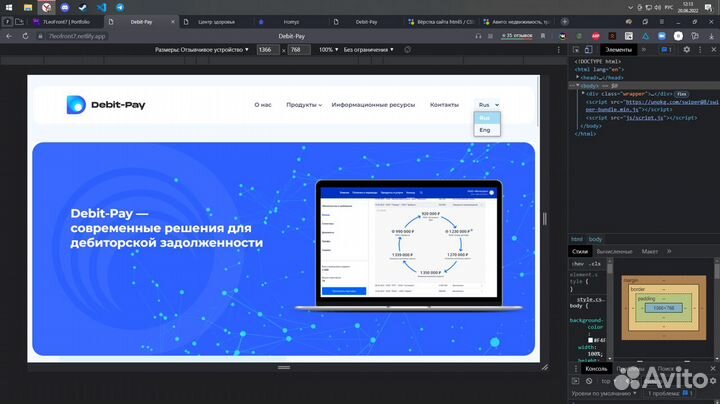Click the rotate viewport icon

click(x=407, y=50)
